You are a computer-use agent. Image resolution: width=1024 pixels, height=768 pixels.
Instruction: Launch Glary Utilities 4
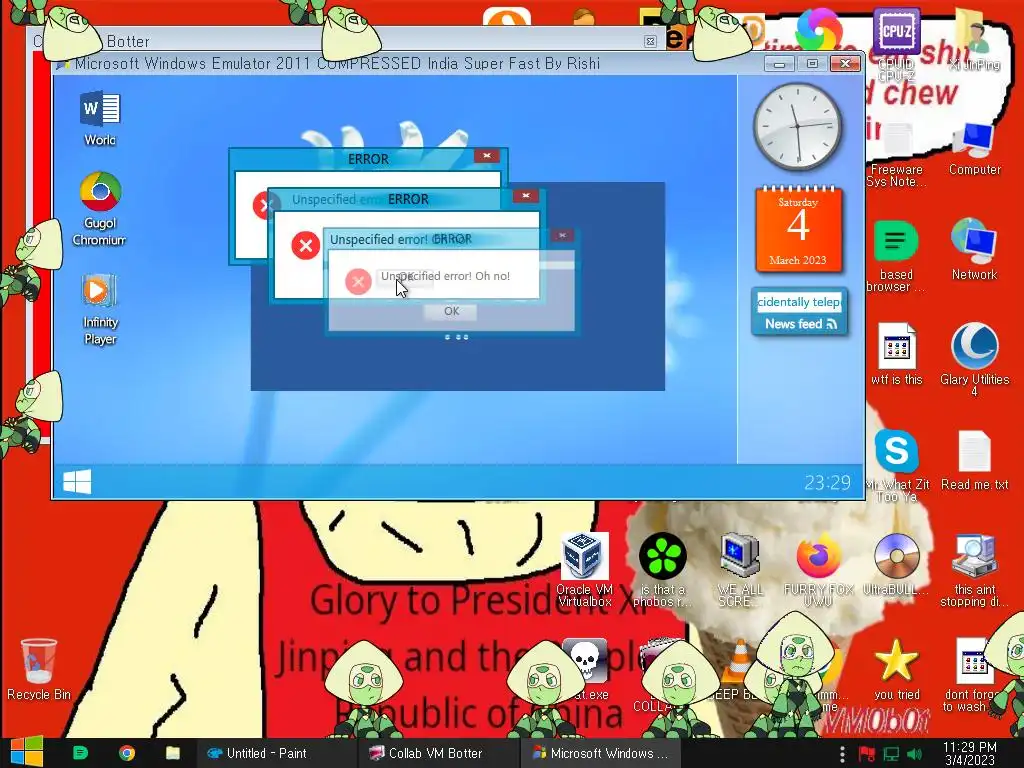click(x=974, y=359)
